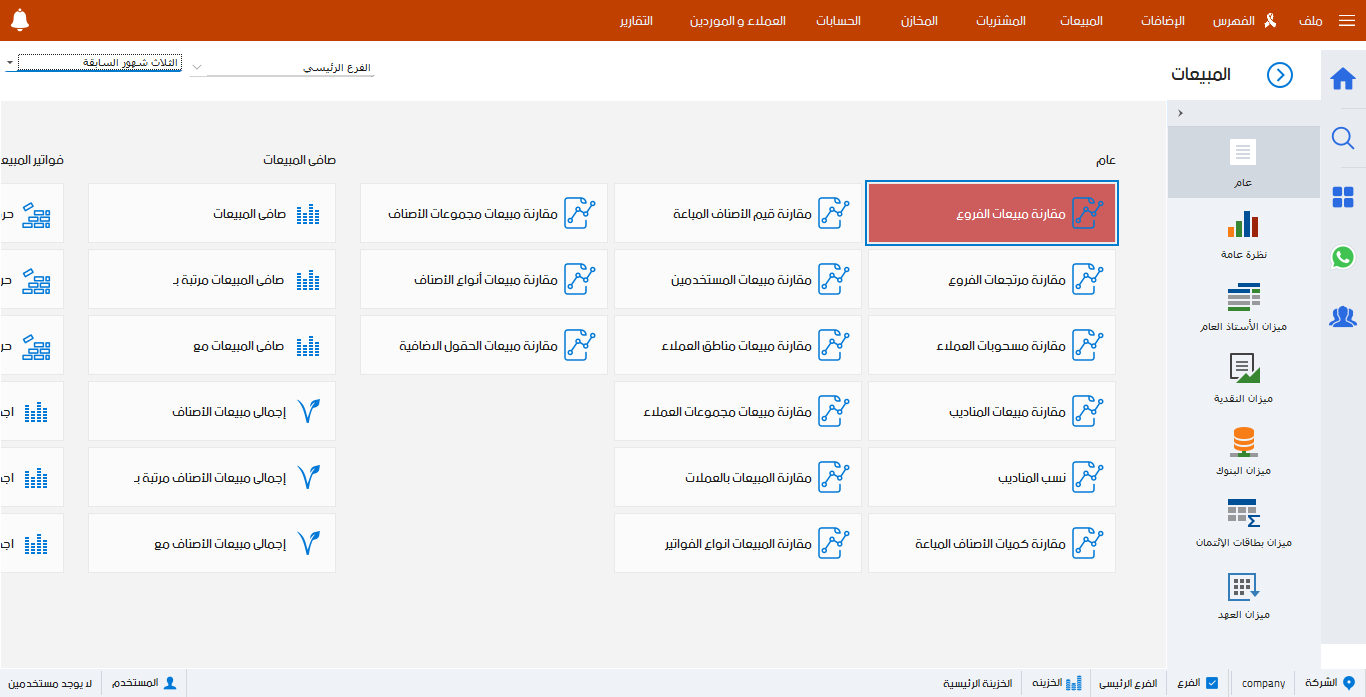1366x697 pixels.
Task: Select the highlighted مقارنة مبيعات الفروع tile
Action: click(991, 213)
